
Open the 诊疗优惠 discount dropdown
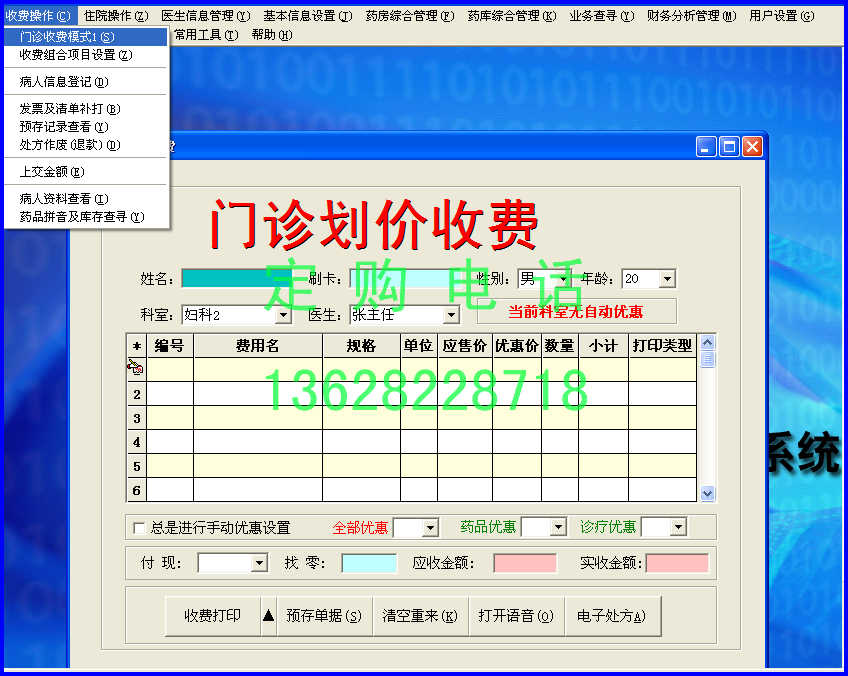pos(677,527)
